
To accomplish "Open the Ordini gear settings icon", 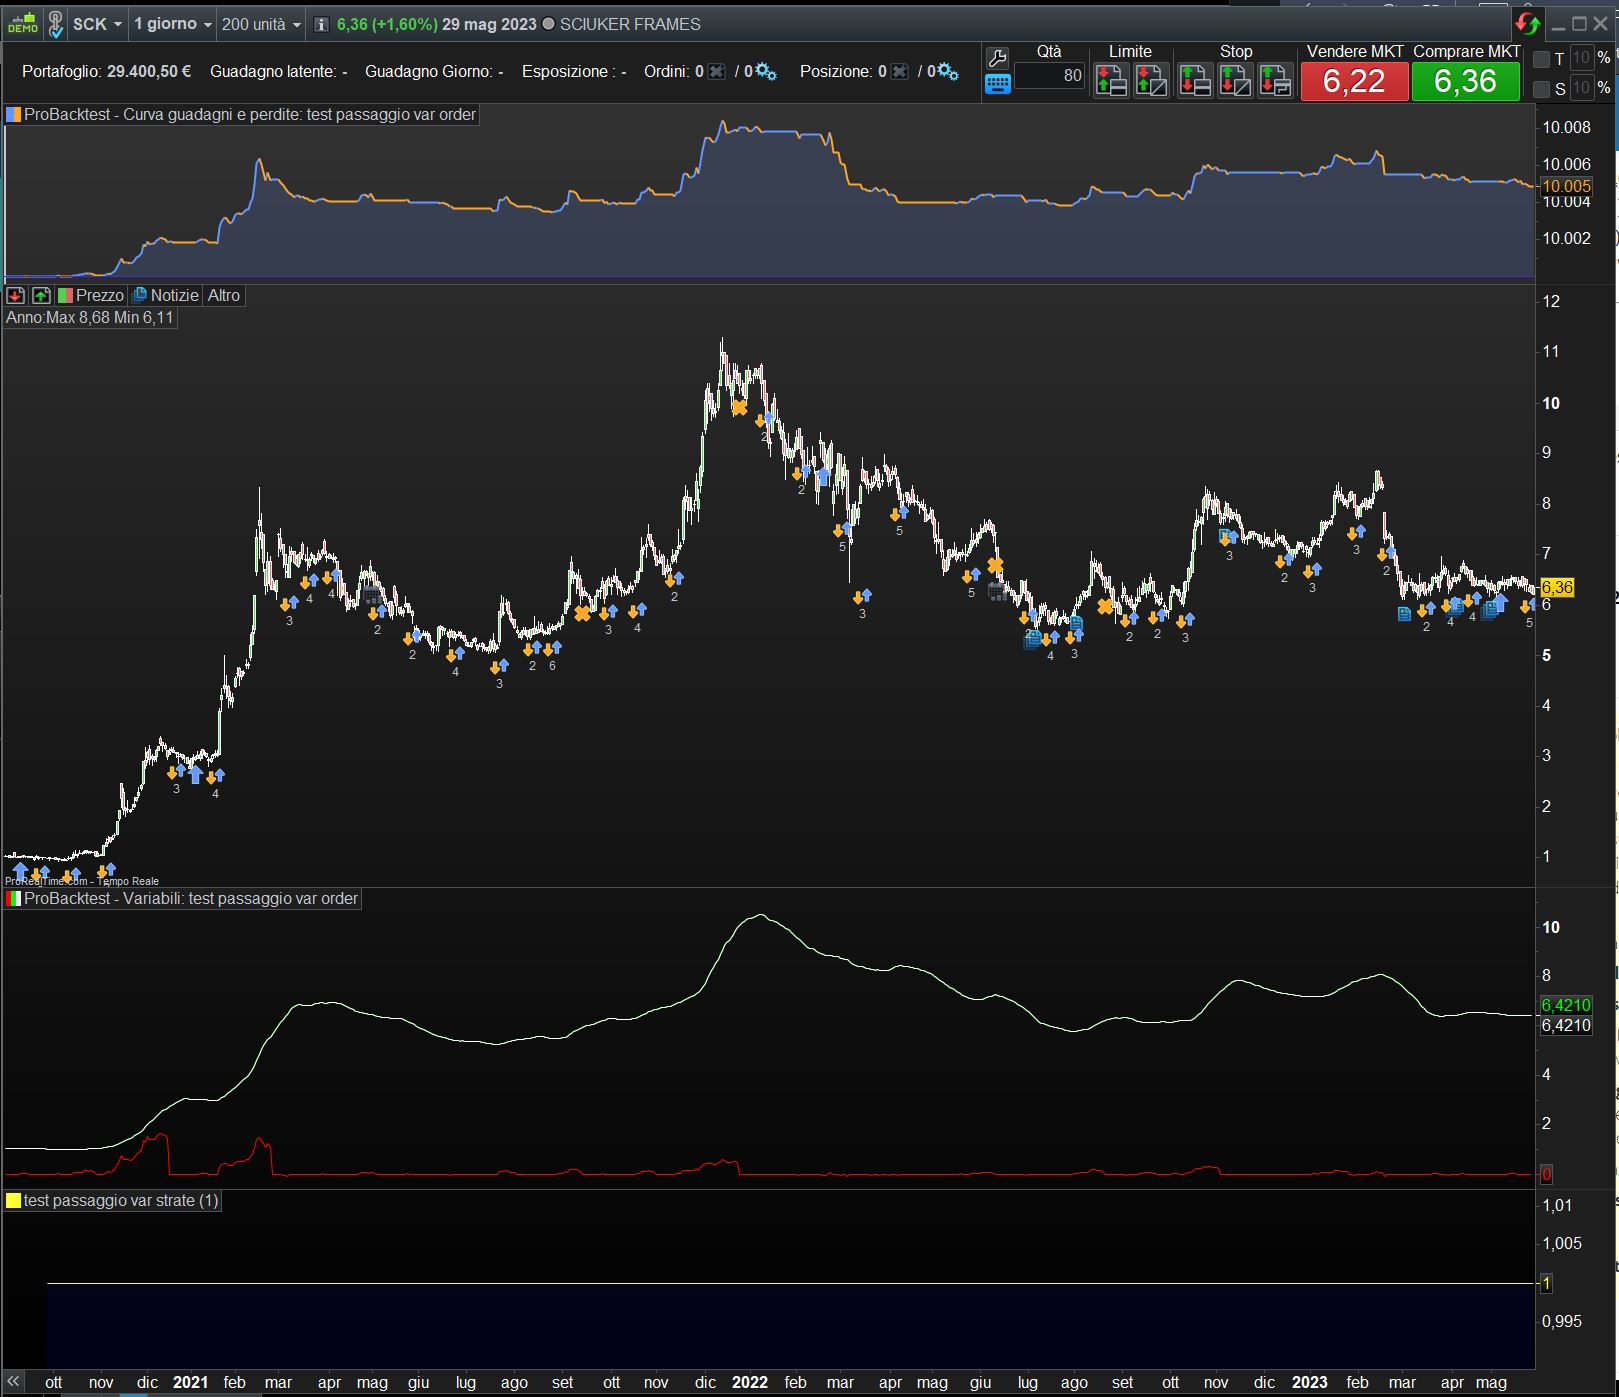I will click(765, 71).
